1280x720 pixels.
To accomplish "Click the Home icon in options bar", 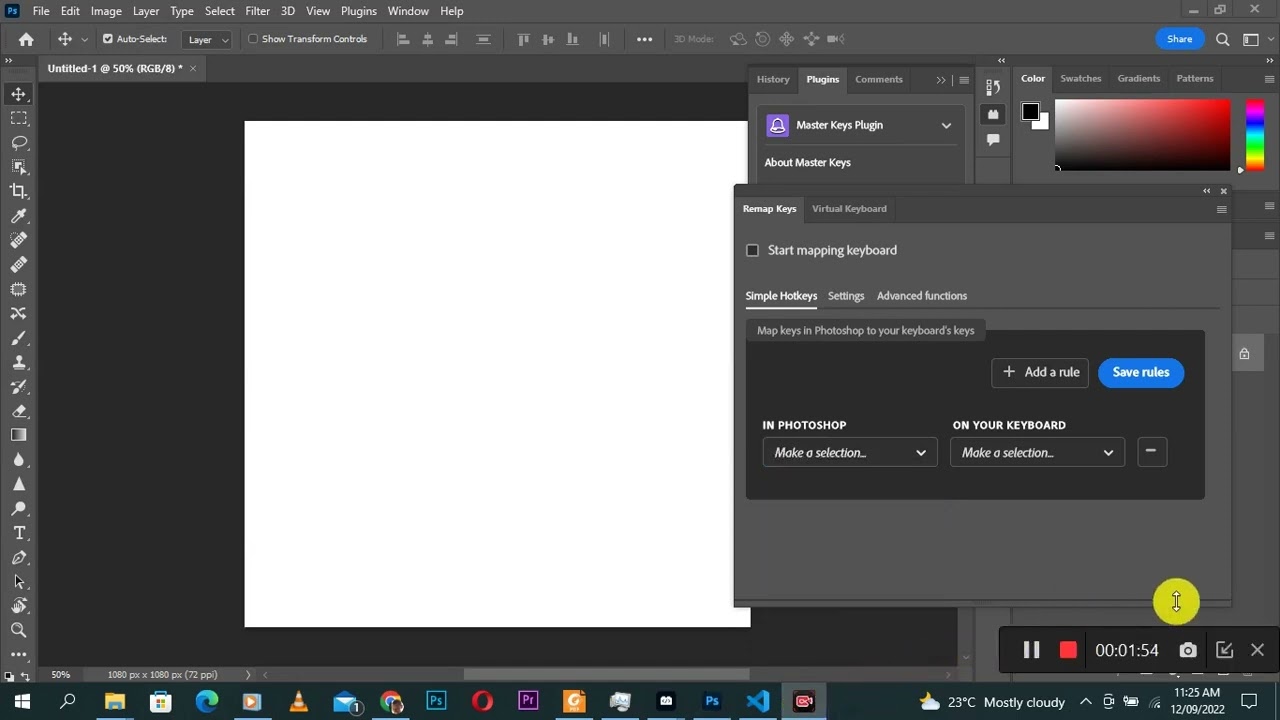I will (x=26, y=39).
